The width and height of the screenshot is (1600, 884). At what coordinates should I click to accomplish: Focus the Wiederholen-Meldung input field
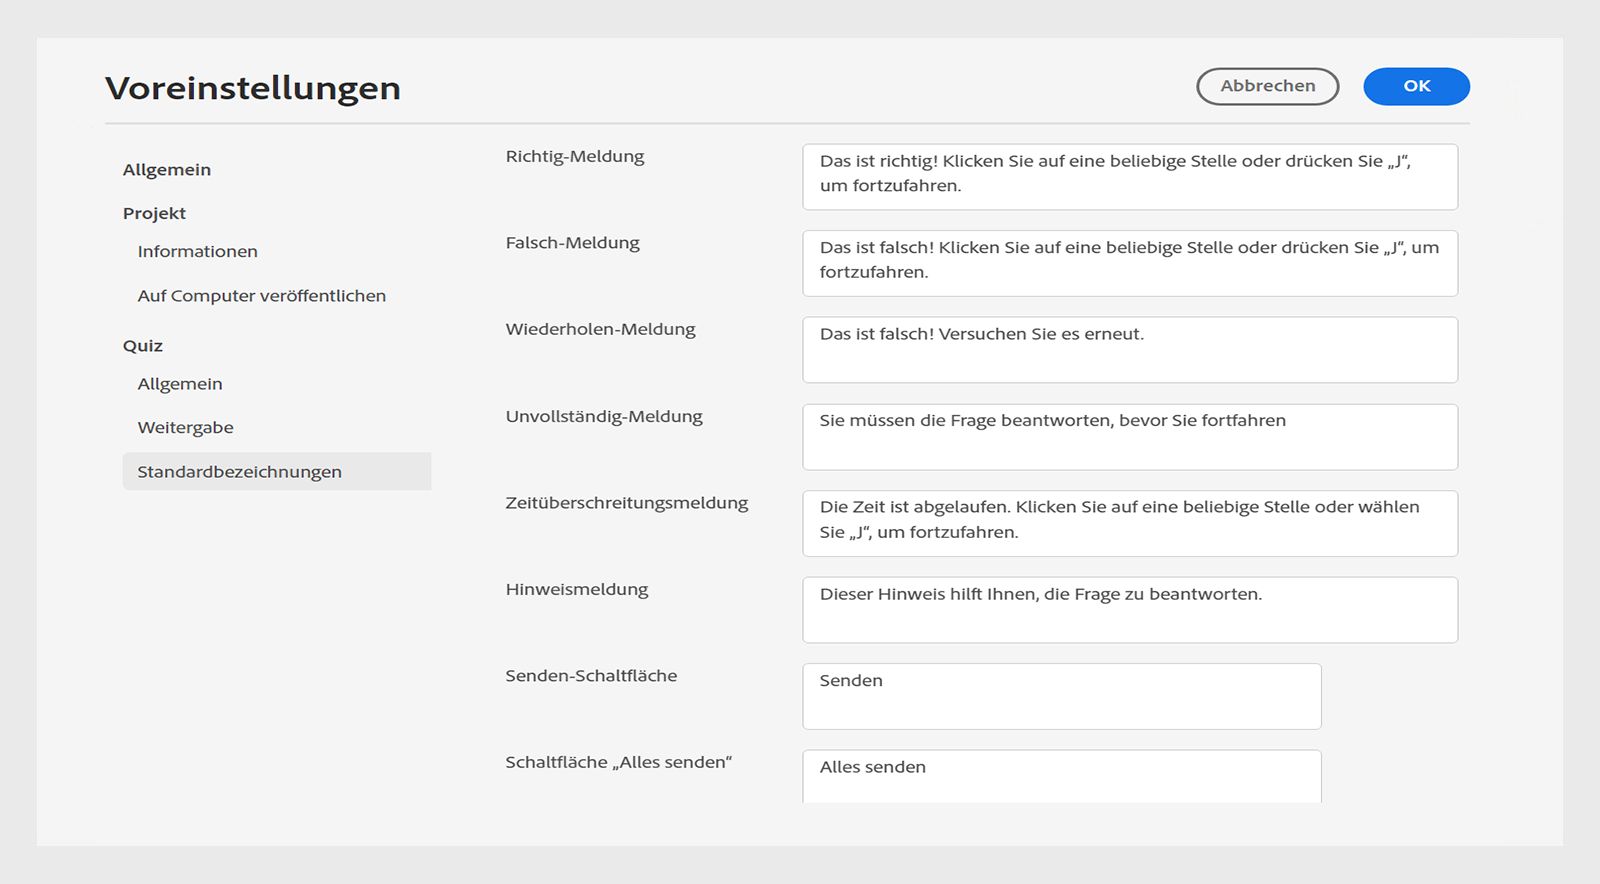(x=1129, y=350)
